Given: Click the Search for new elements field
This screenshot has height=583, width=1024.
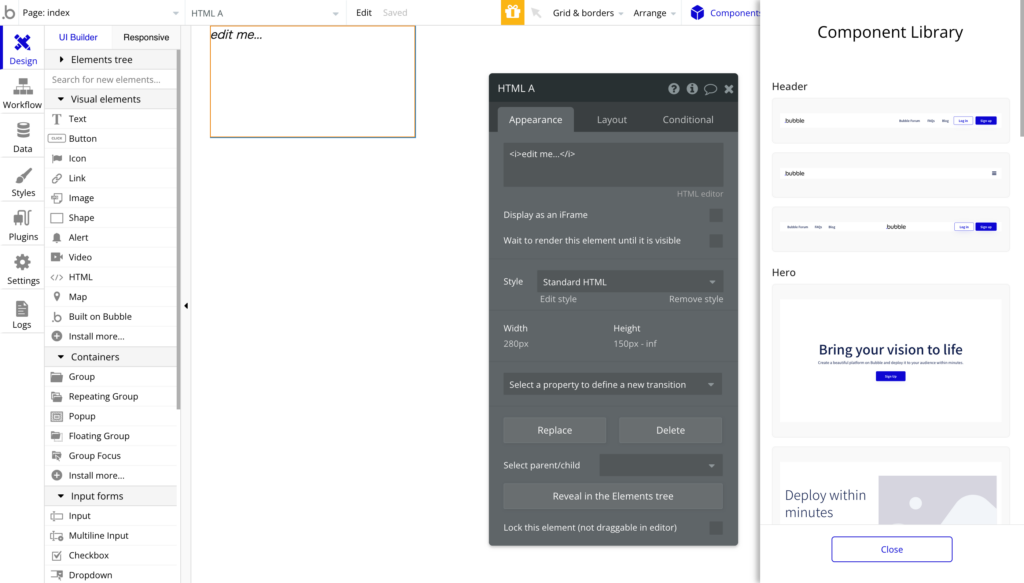Looking at the screenshot, I should (112, 80).
